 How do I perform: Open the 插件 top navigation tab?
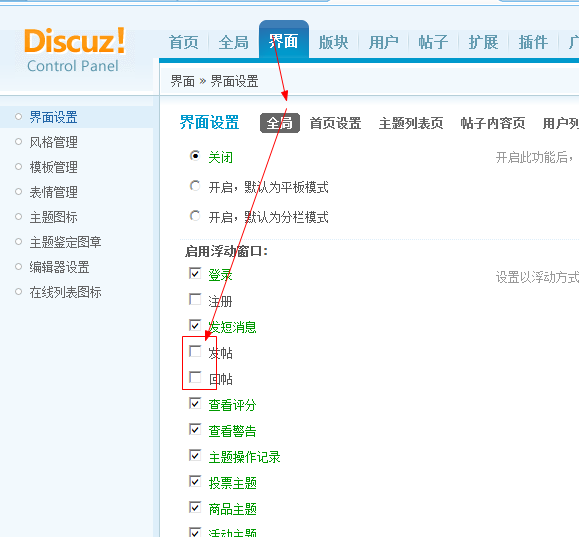[x=533, y=42]
